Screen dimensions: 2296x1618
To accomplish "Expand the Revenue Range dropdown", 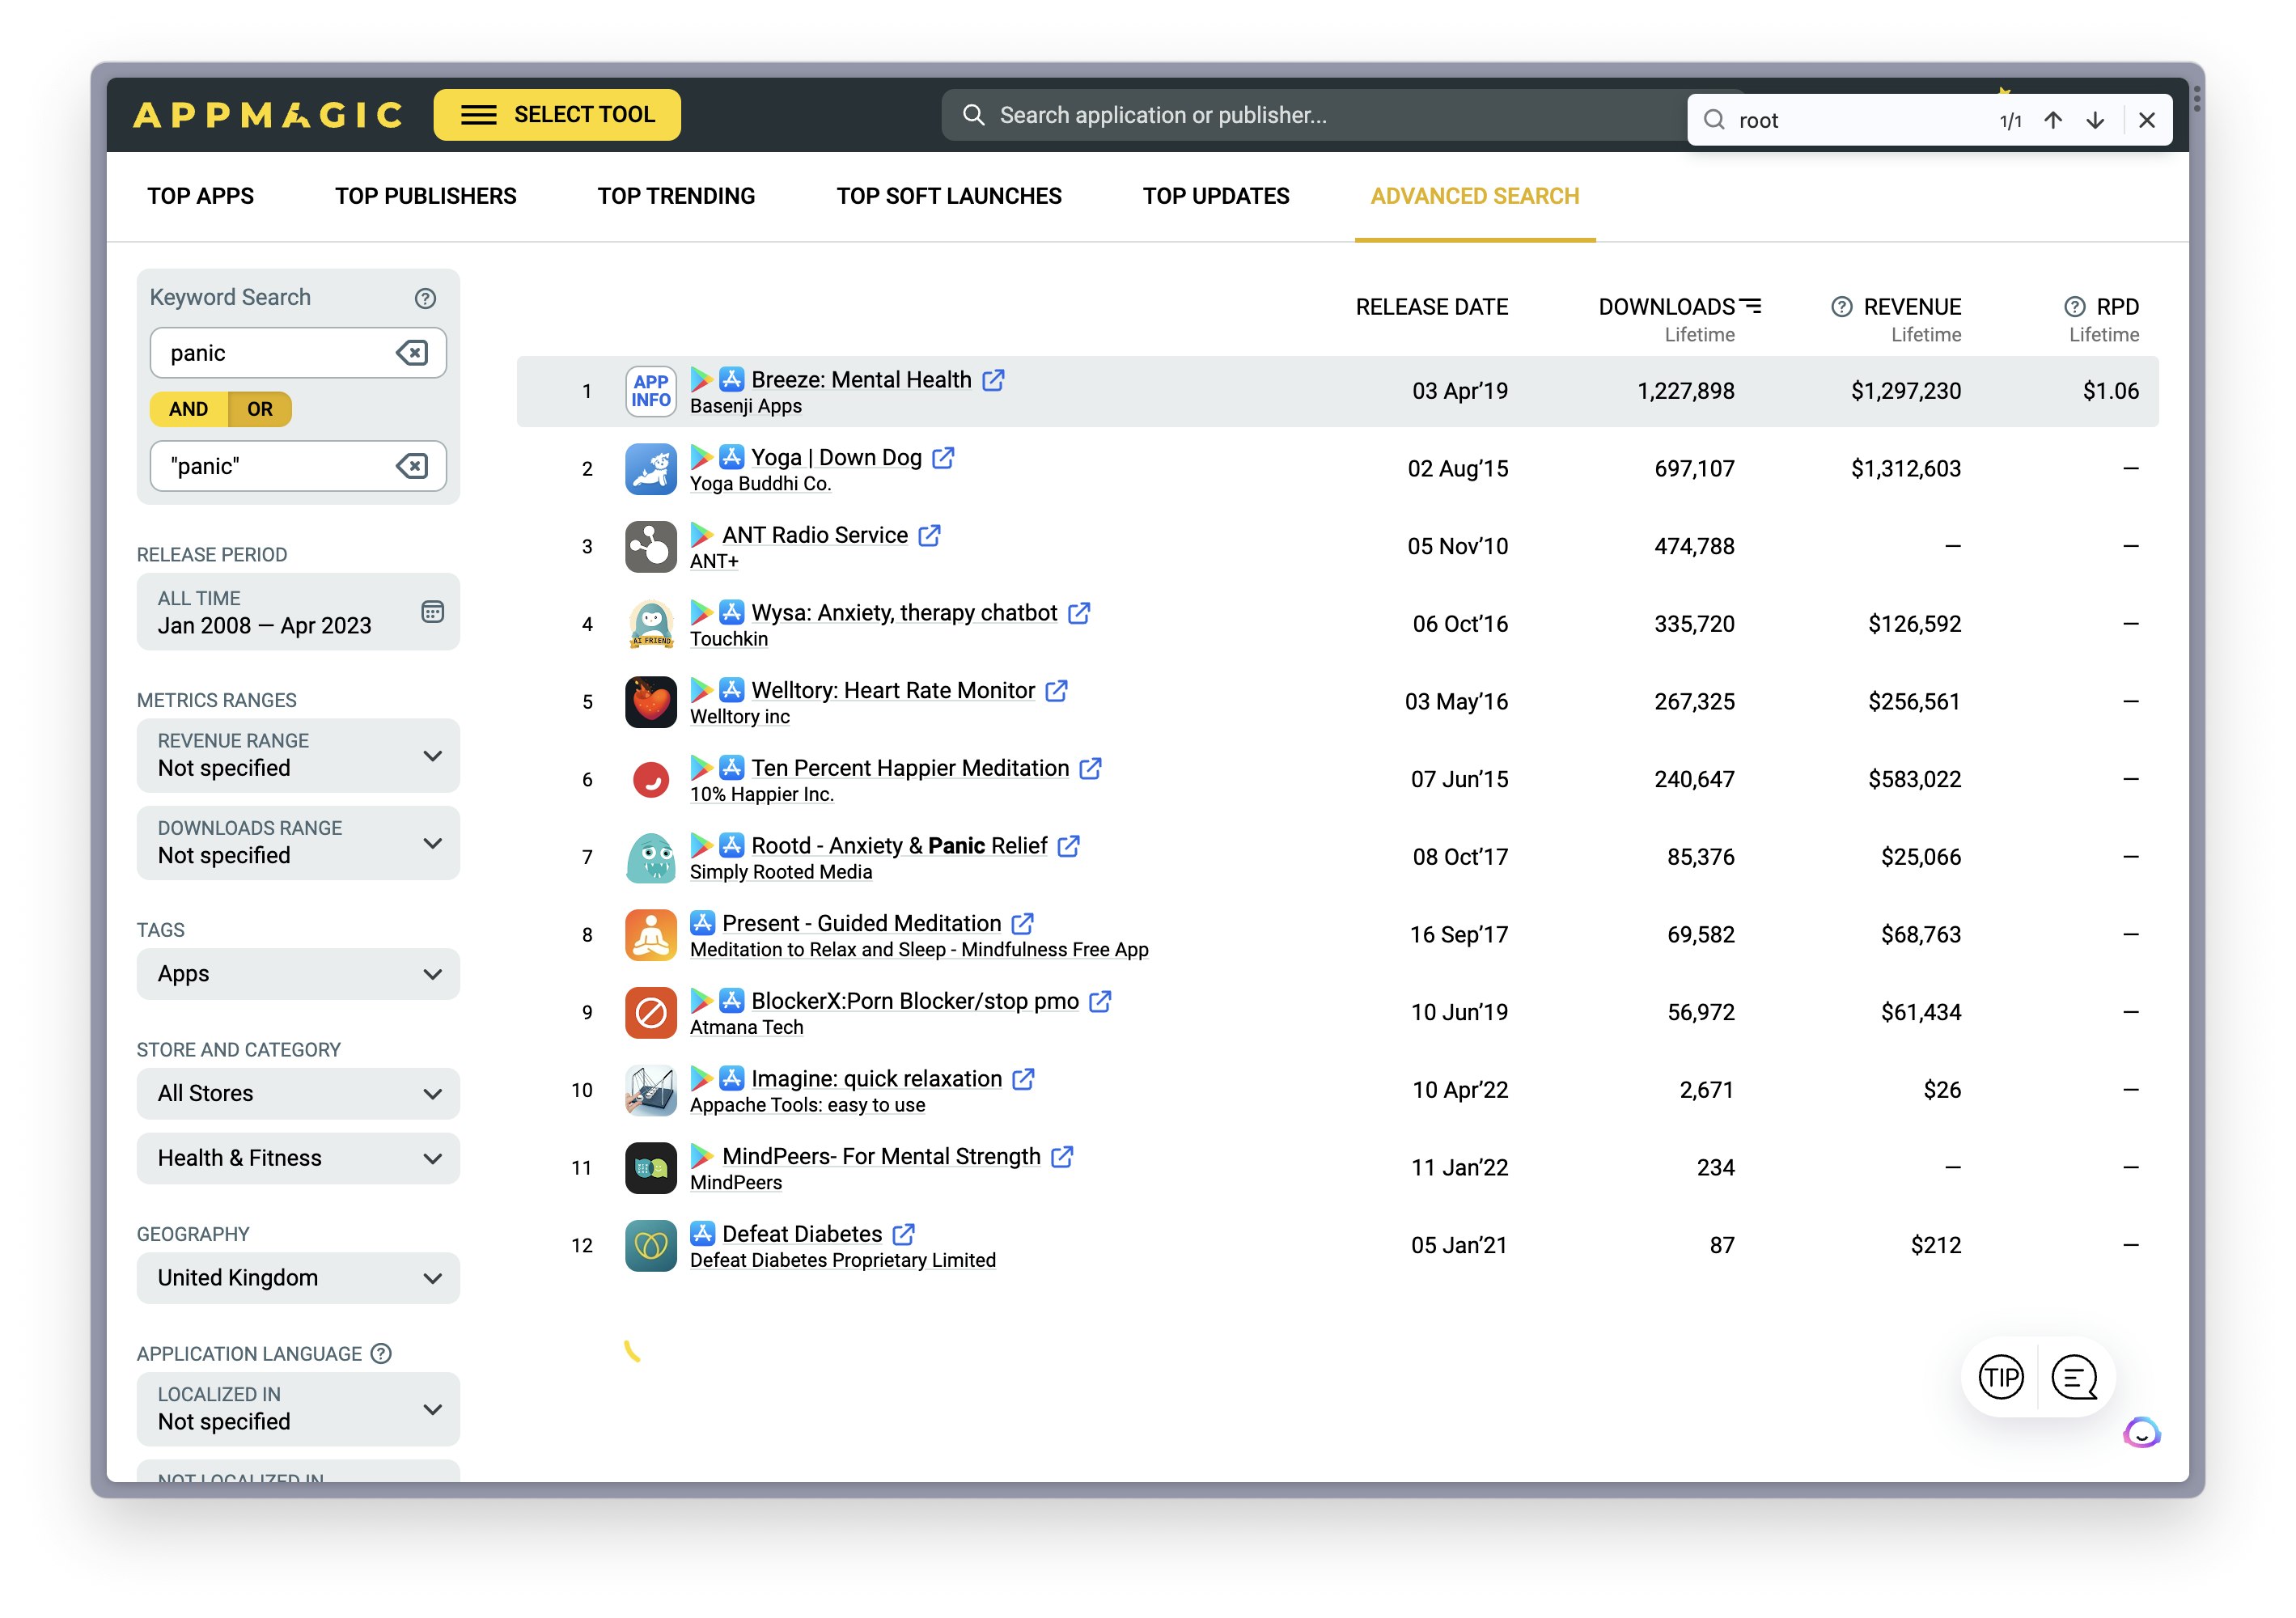I will click(298, 756).
